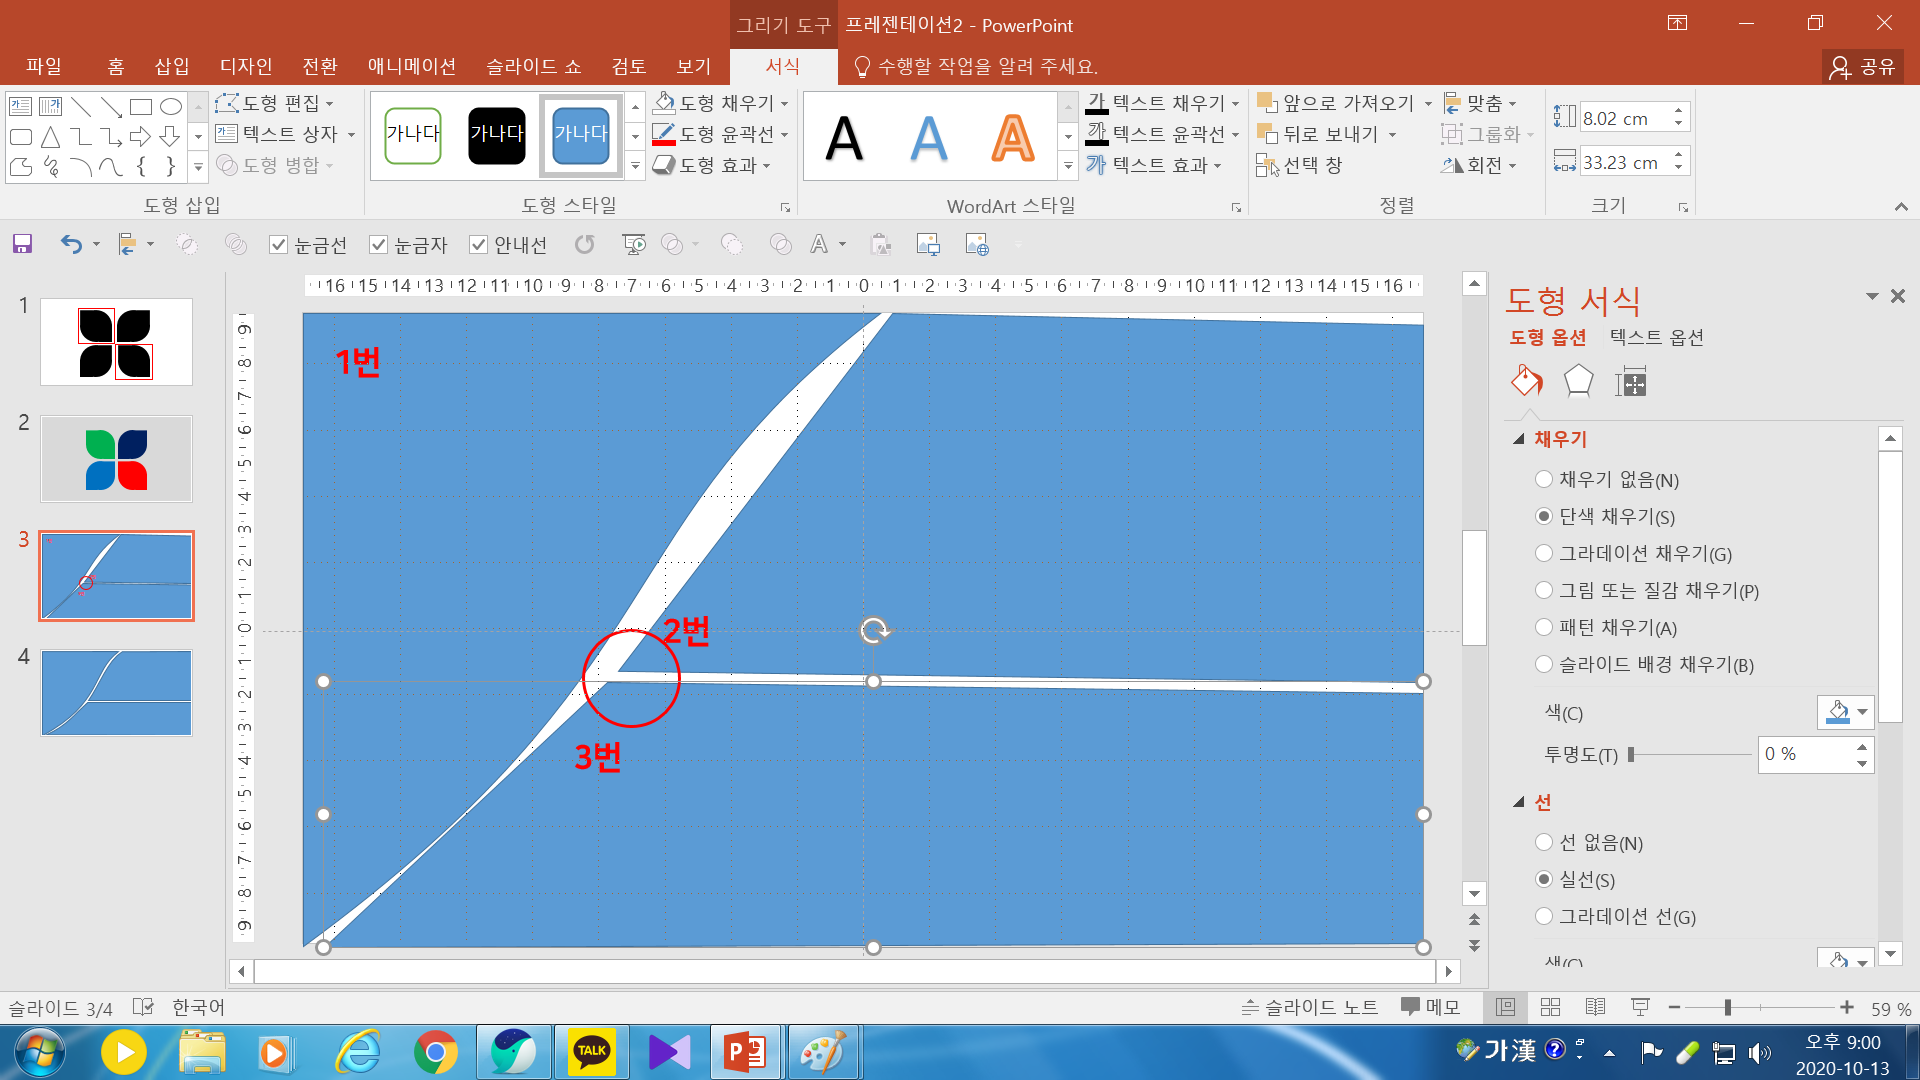Click the Save icon in quick access toolbar
This screenshot has width=1920, height=1080.
pos(22,244)
